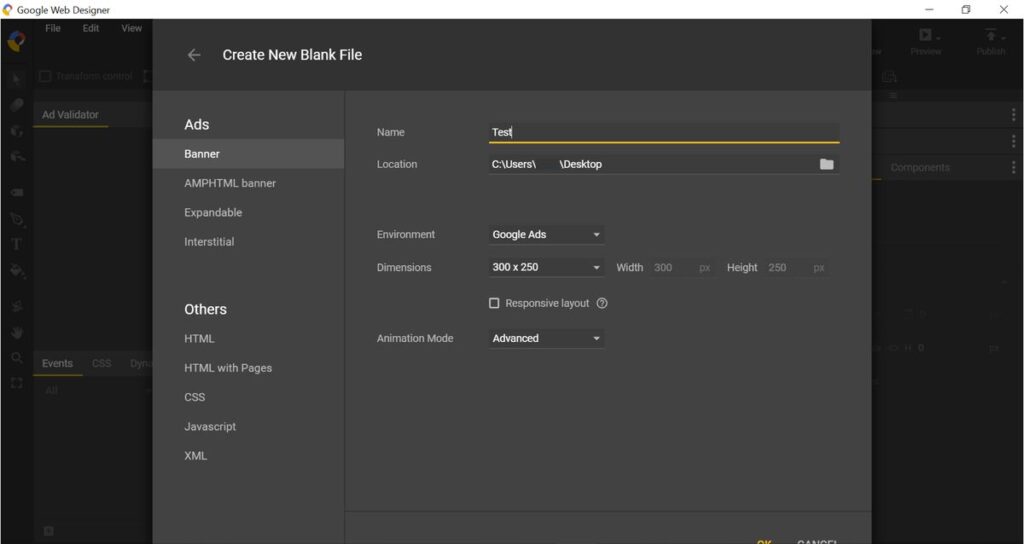Open the All filter dropdown in the Events panel
This screenshot has height=544, width=1024.
click(96, 391)
